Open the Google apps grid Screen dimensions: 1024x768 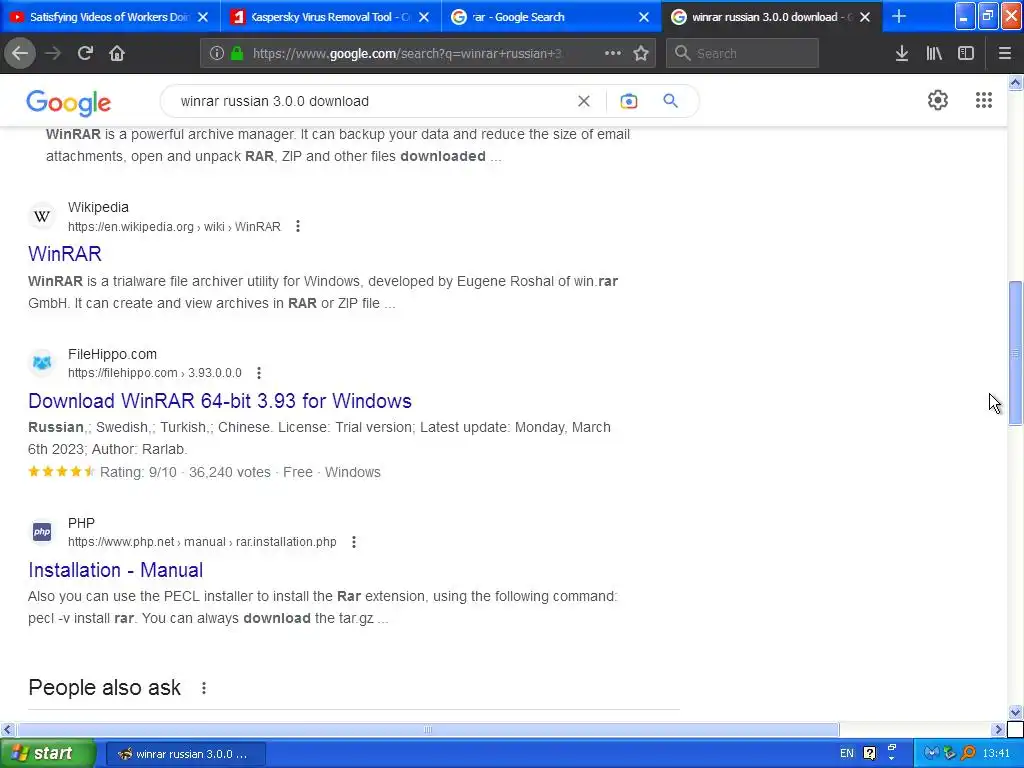coord(984,100)
